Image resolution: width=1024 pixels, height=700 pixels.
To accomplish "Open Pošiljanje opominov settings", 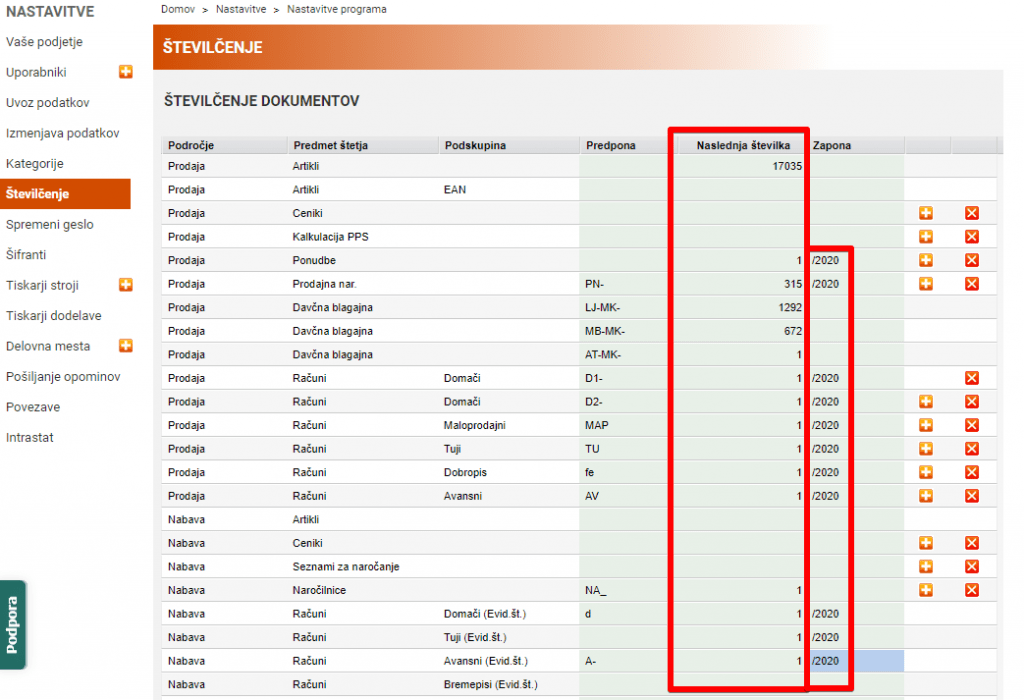I will tap(63, 377).
